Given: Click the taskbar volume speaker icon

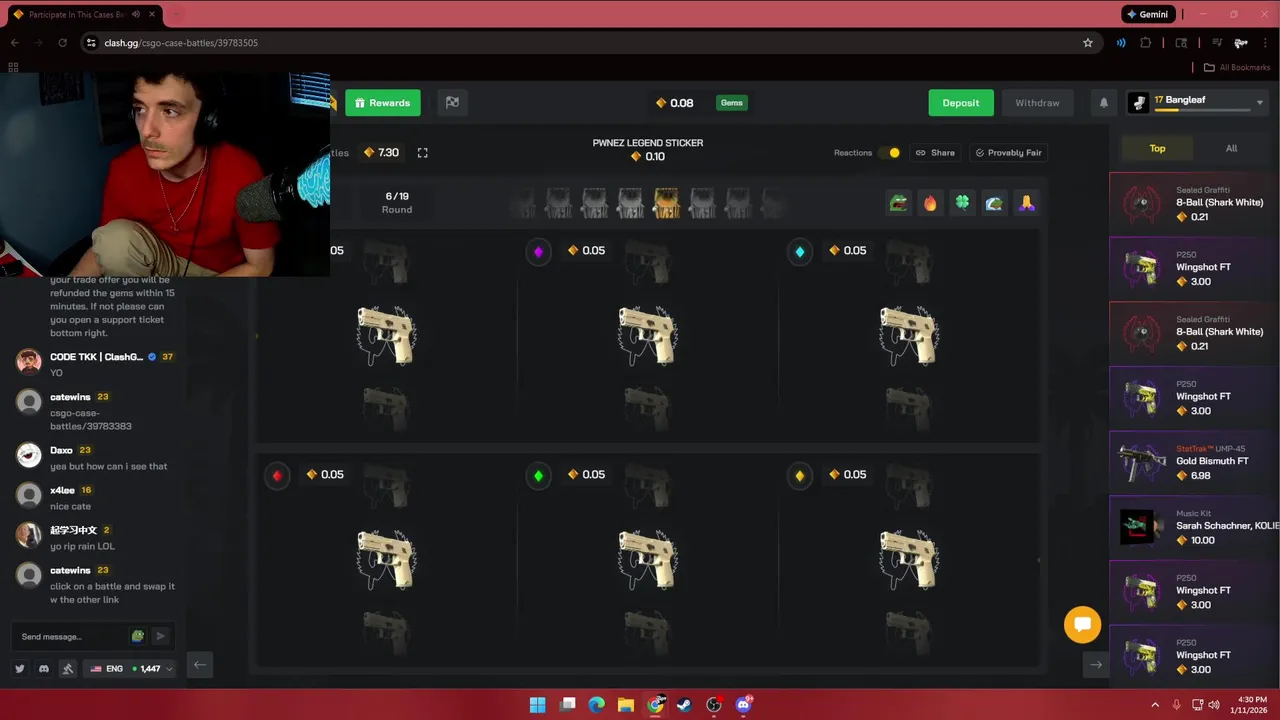Looking at the screenshot, I should (1214, 705).
